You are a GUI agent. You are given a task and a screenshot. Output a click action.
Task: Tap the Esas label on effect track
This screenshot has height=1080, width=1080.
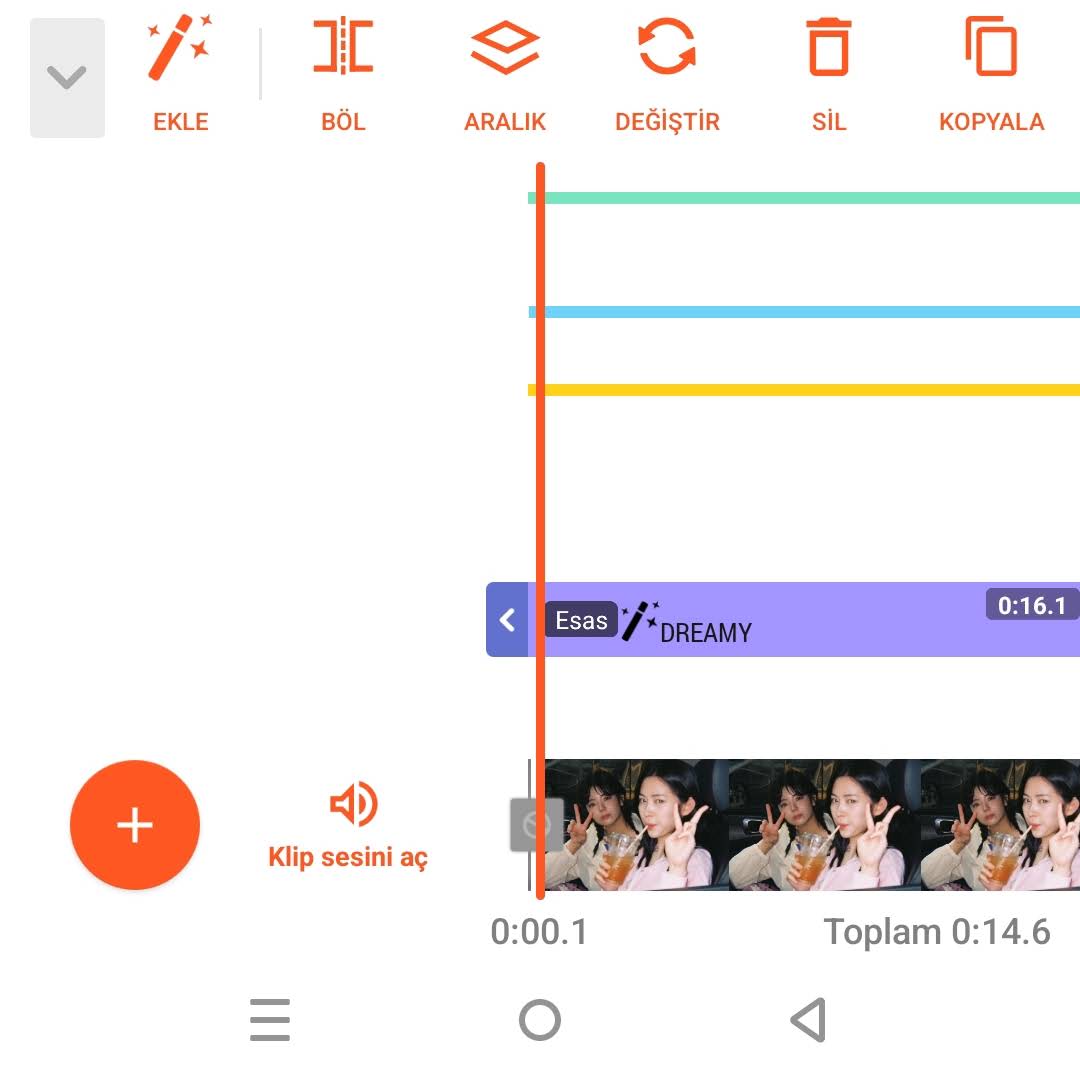pyautogui.click(x=581, y=620)
